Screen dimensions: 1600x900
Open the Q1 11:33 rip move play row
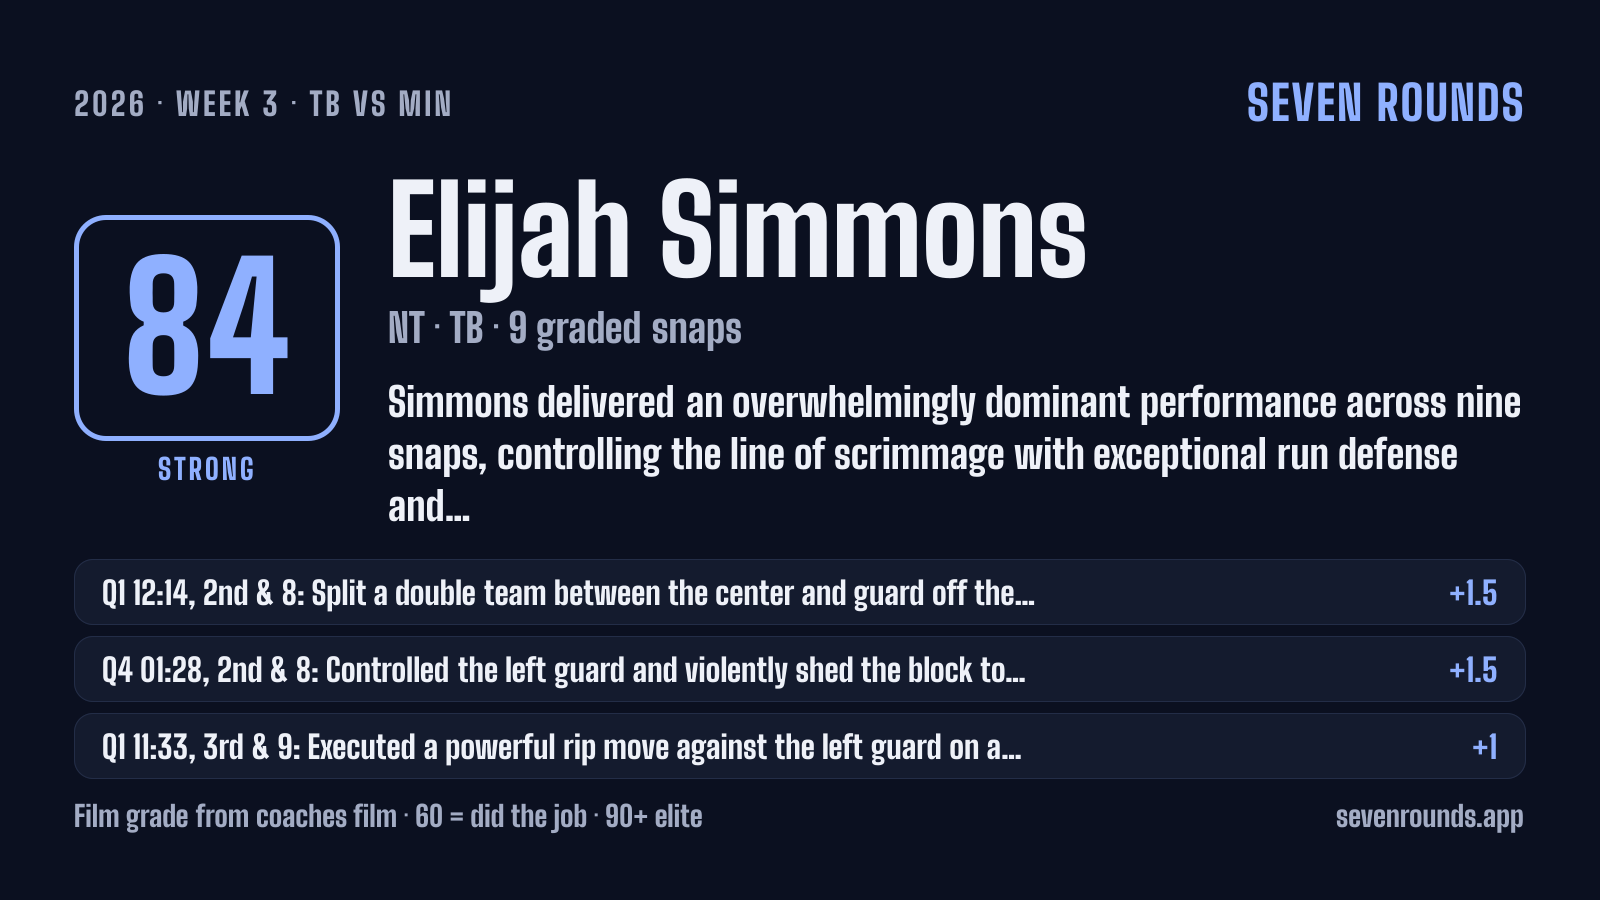tap(799, 746)
